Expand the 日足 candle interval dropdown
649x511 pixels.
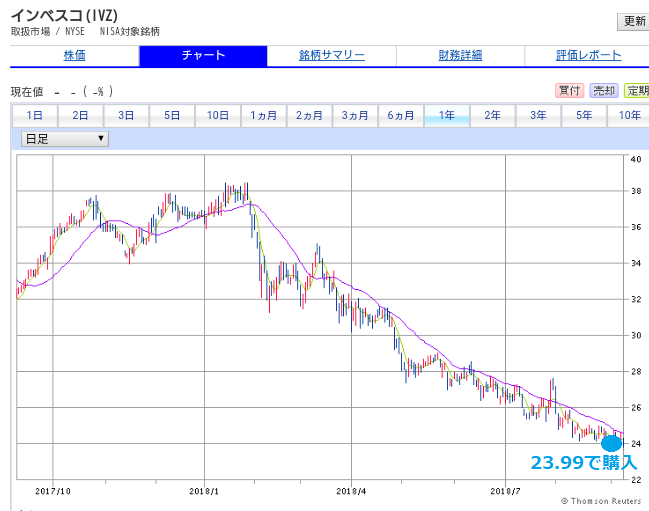tap(65, 139)
